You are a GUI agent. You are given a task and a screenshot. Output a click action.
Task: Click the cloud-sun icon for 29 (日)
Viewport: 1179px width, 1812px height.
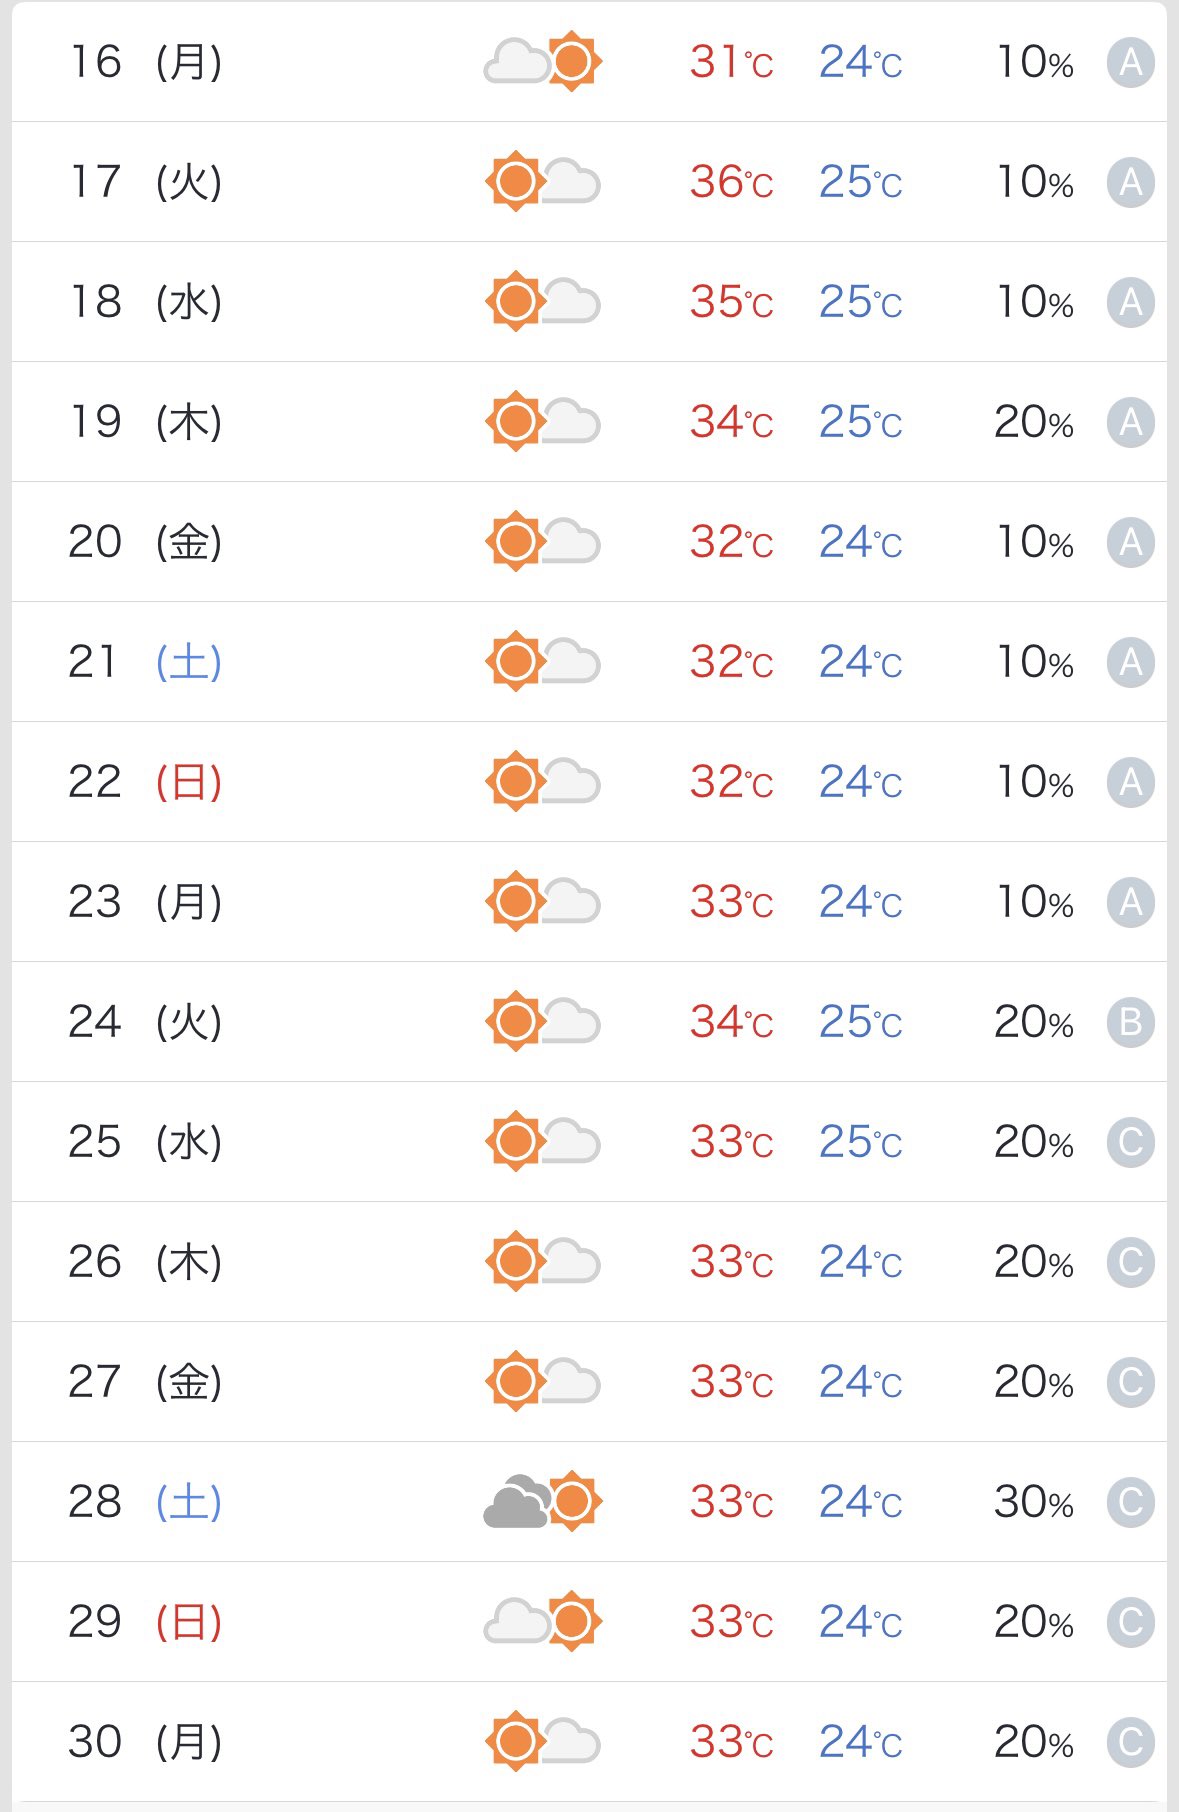pos(543,1622)
